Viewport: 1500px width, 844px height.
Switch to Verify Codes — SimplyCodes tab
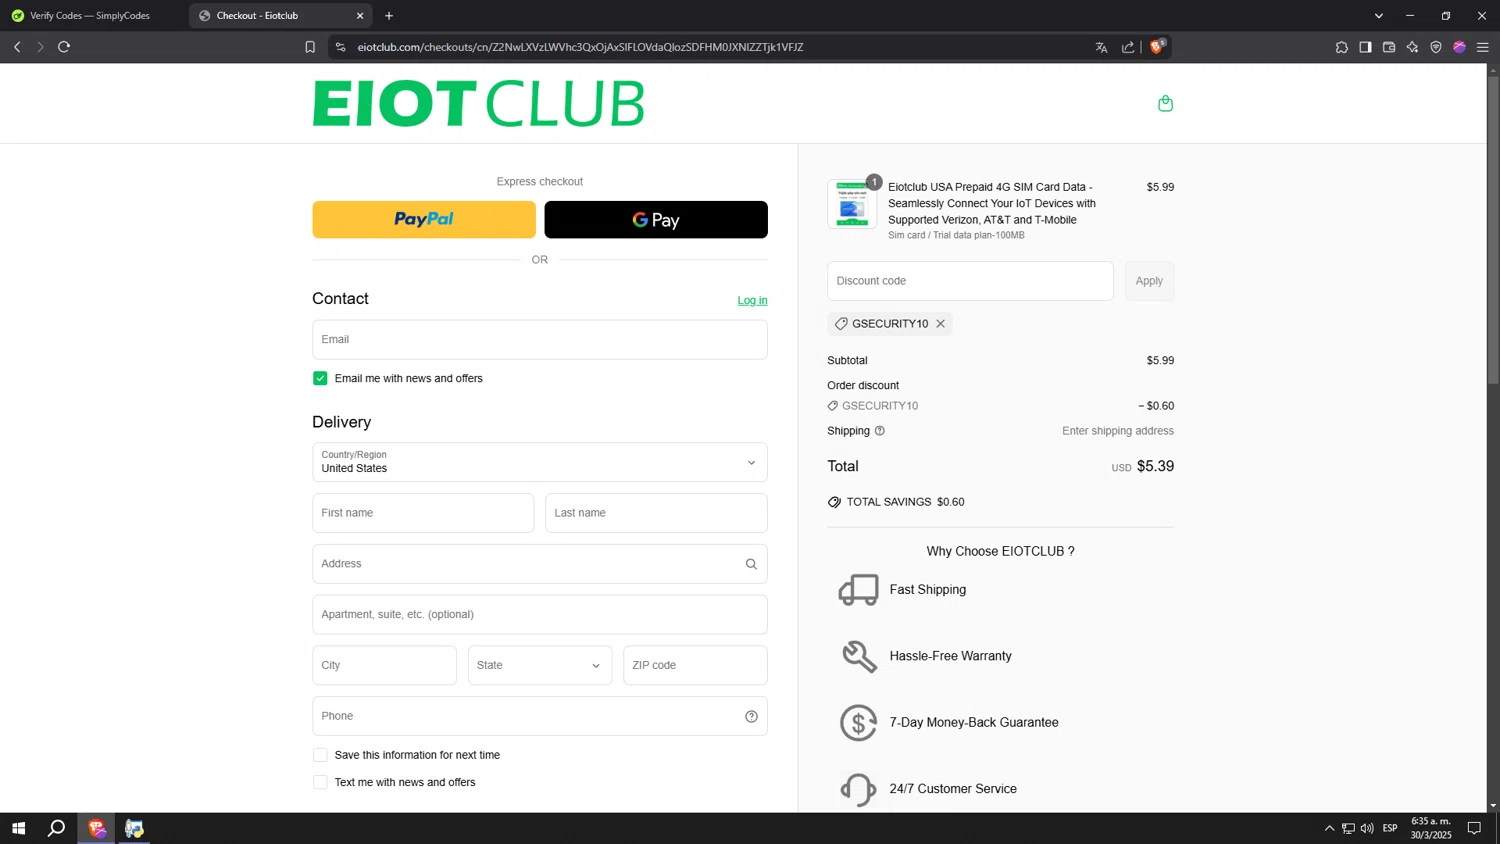(x=92, y=16)
